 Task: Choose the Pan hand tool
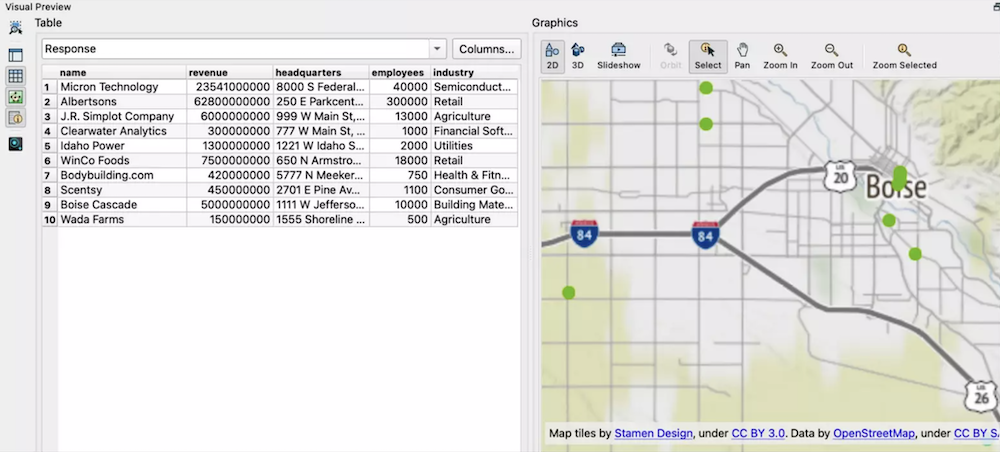click(742, 55)
